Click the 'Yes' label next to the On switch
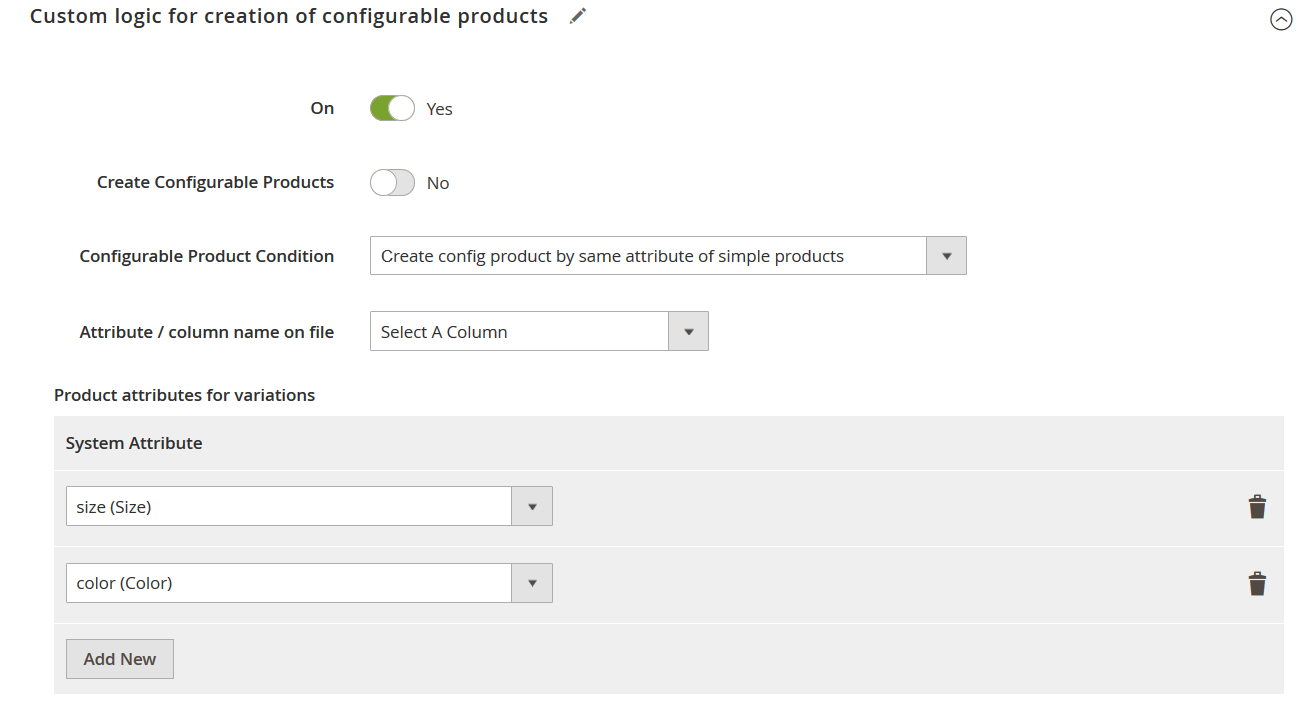 439,109
